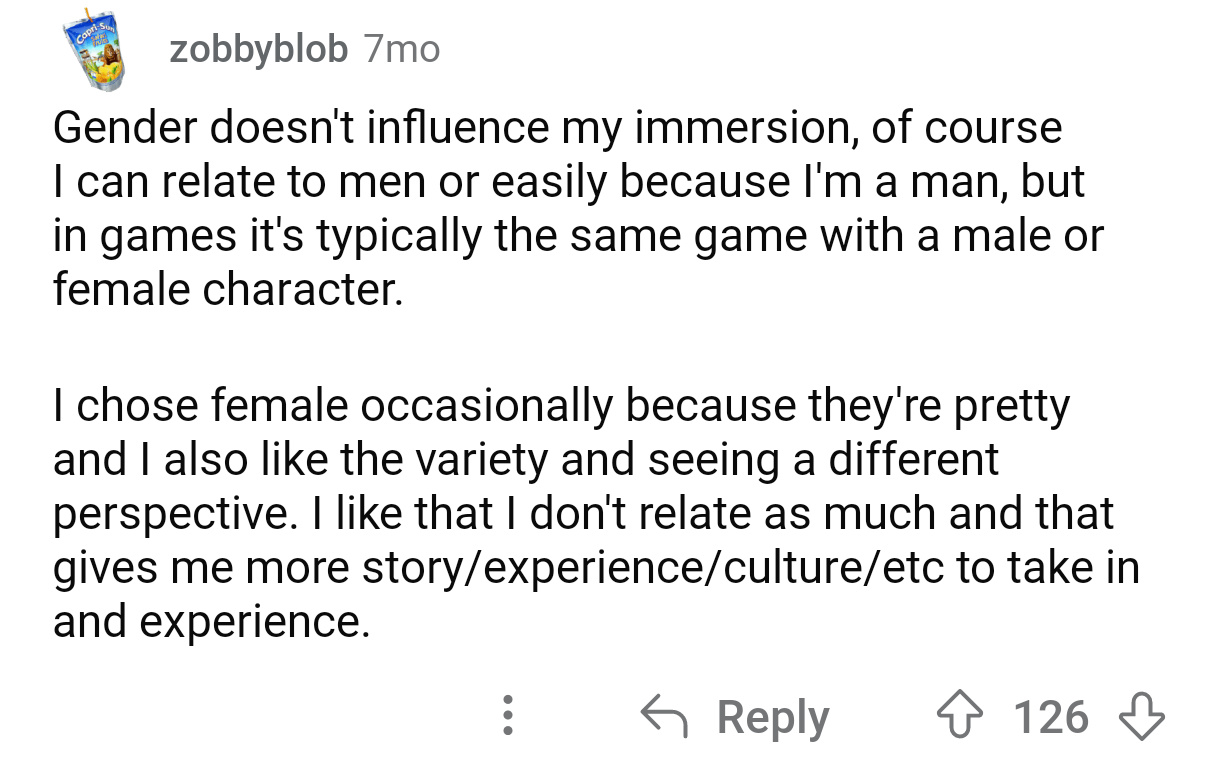Screen dimensions: 1218x765
Task: Open the three-dot comment options menu
Action: pos(507,717)
